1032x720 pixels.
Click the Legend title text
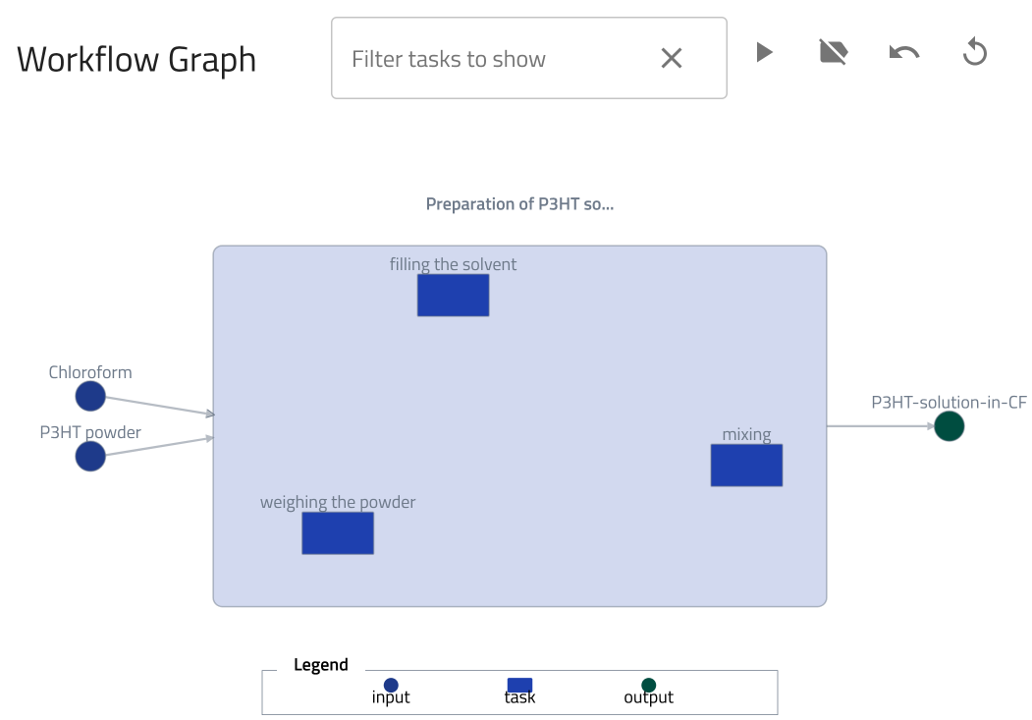coord(321,665)
